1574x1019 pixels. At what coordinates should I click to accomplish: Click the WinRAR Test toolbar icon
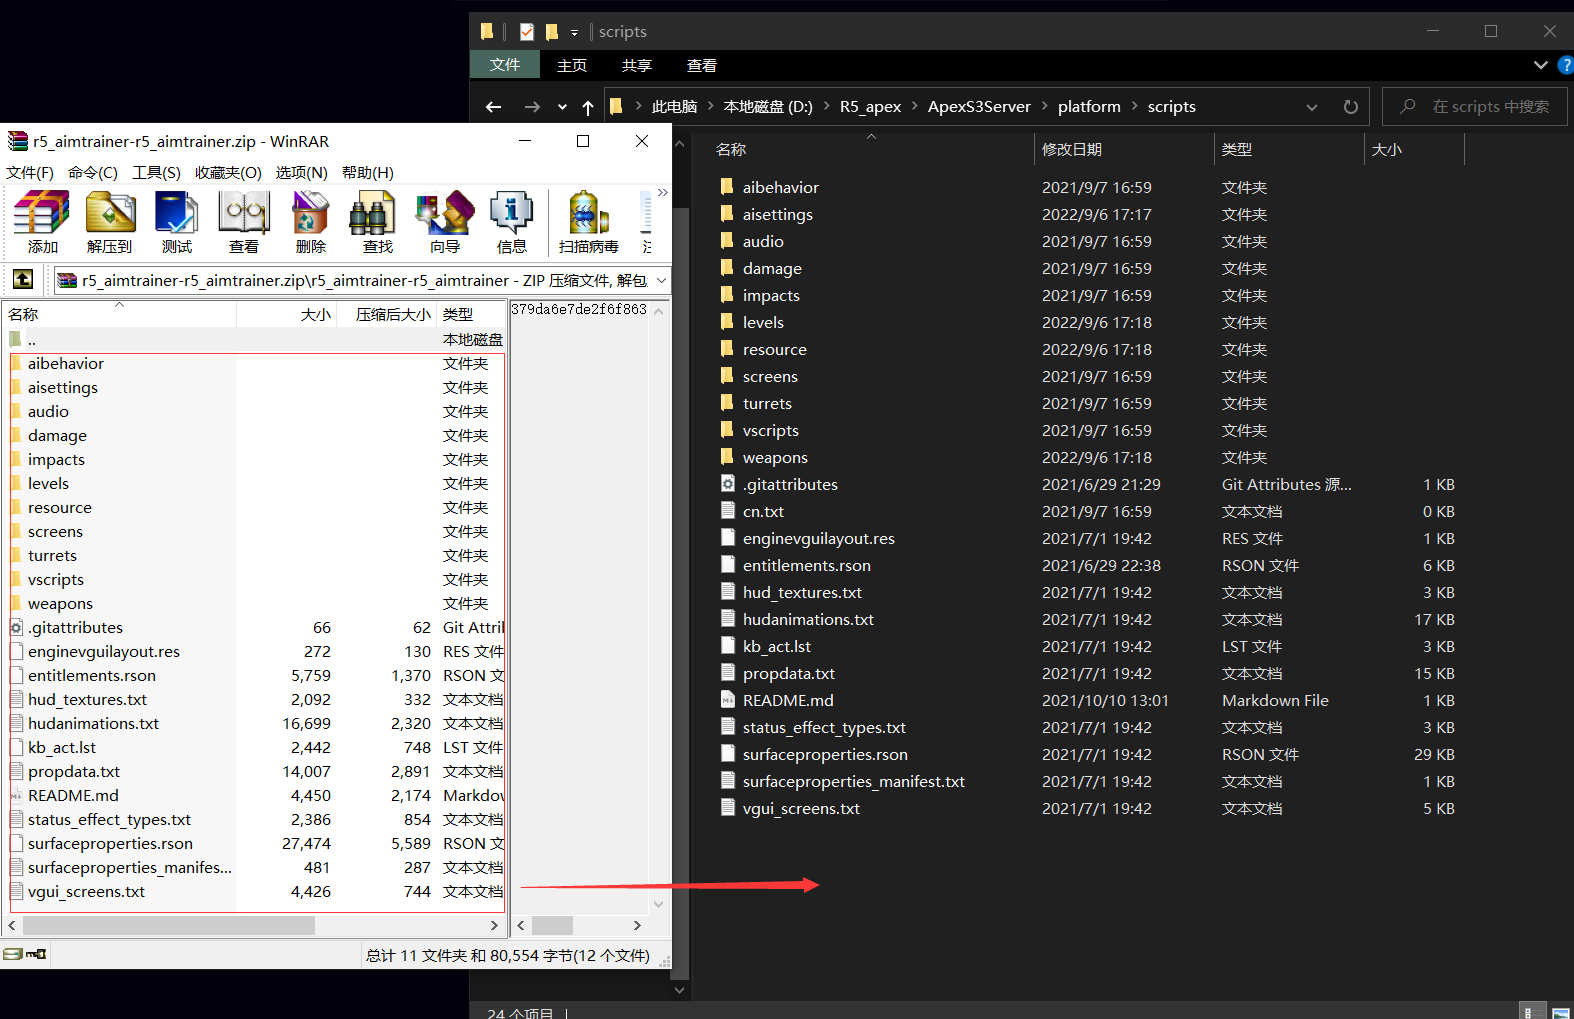(x=176, y=222)
